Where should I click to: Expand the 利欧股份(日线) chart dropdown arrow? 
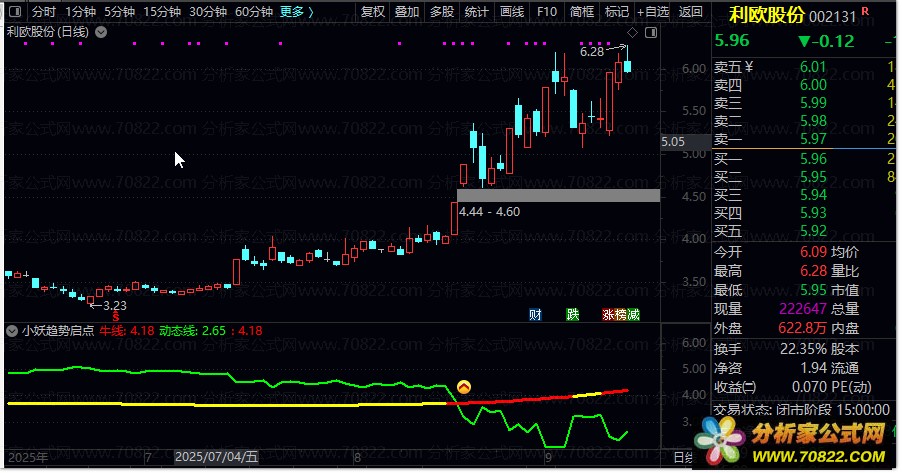[101, 32]
